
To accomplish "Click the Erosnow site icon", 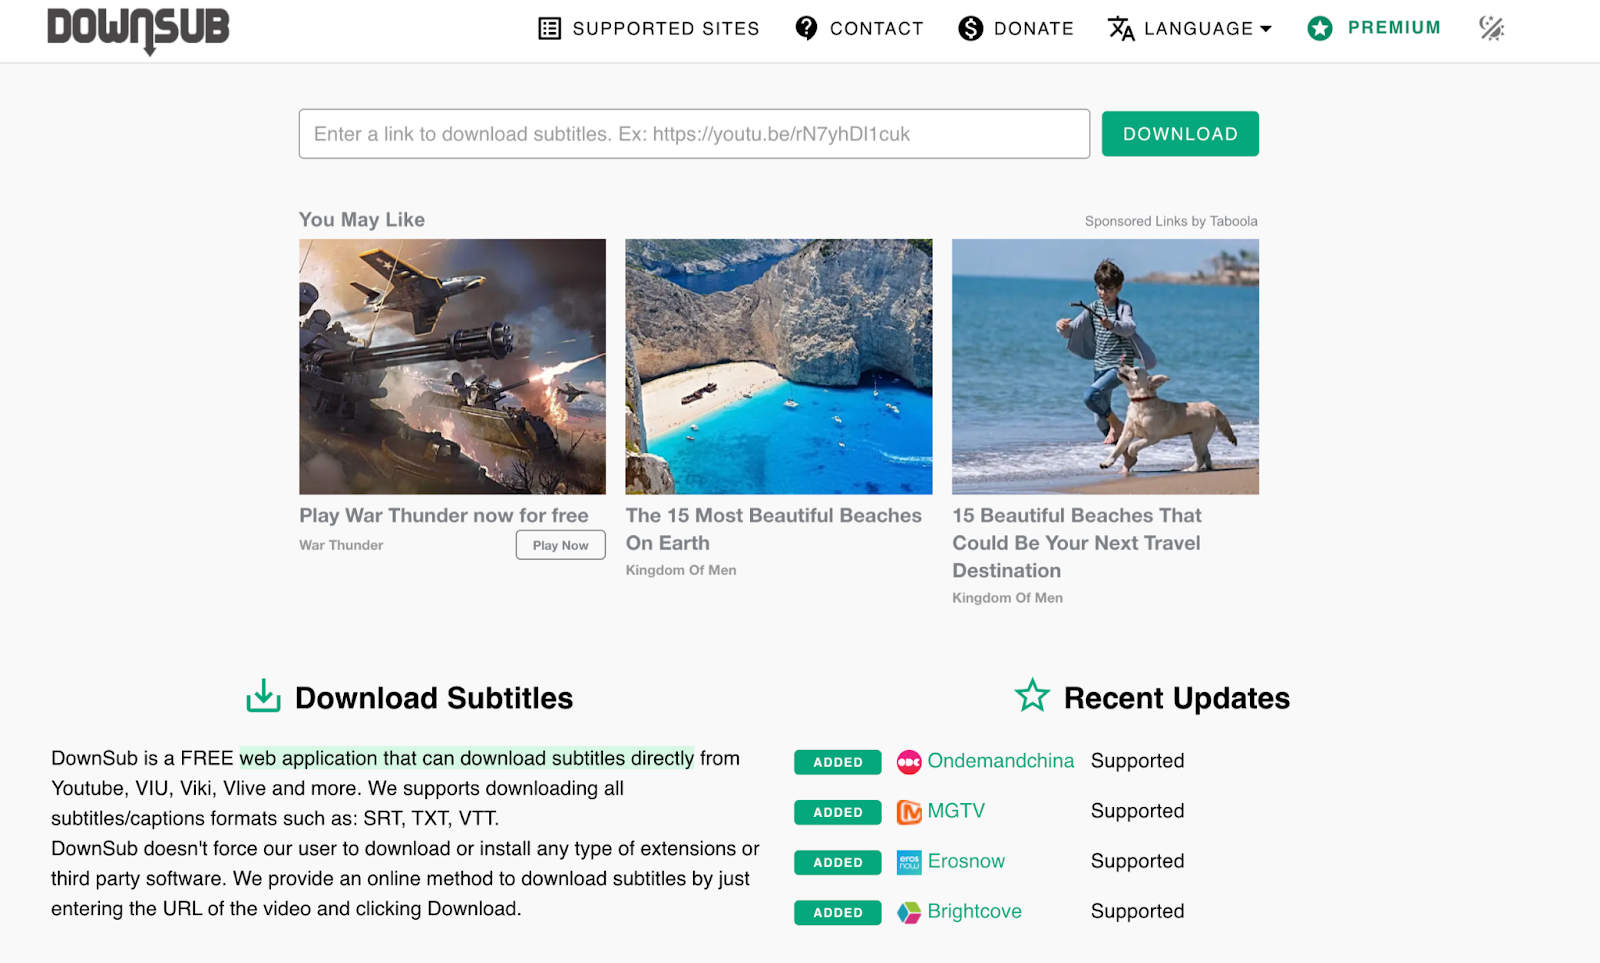I will [909, 862].
